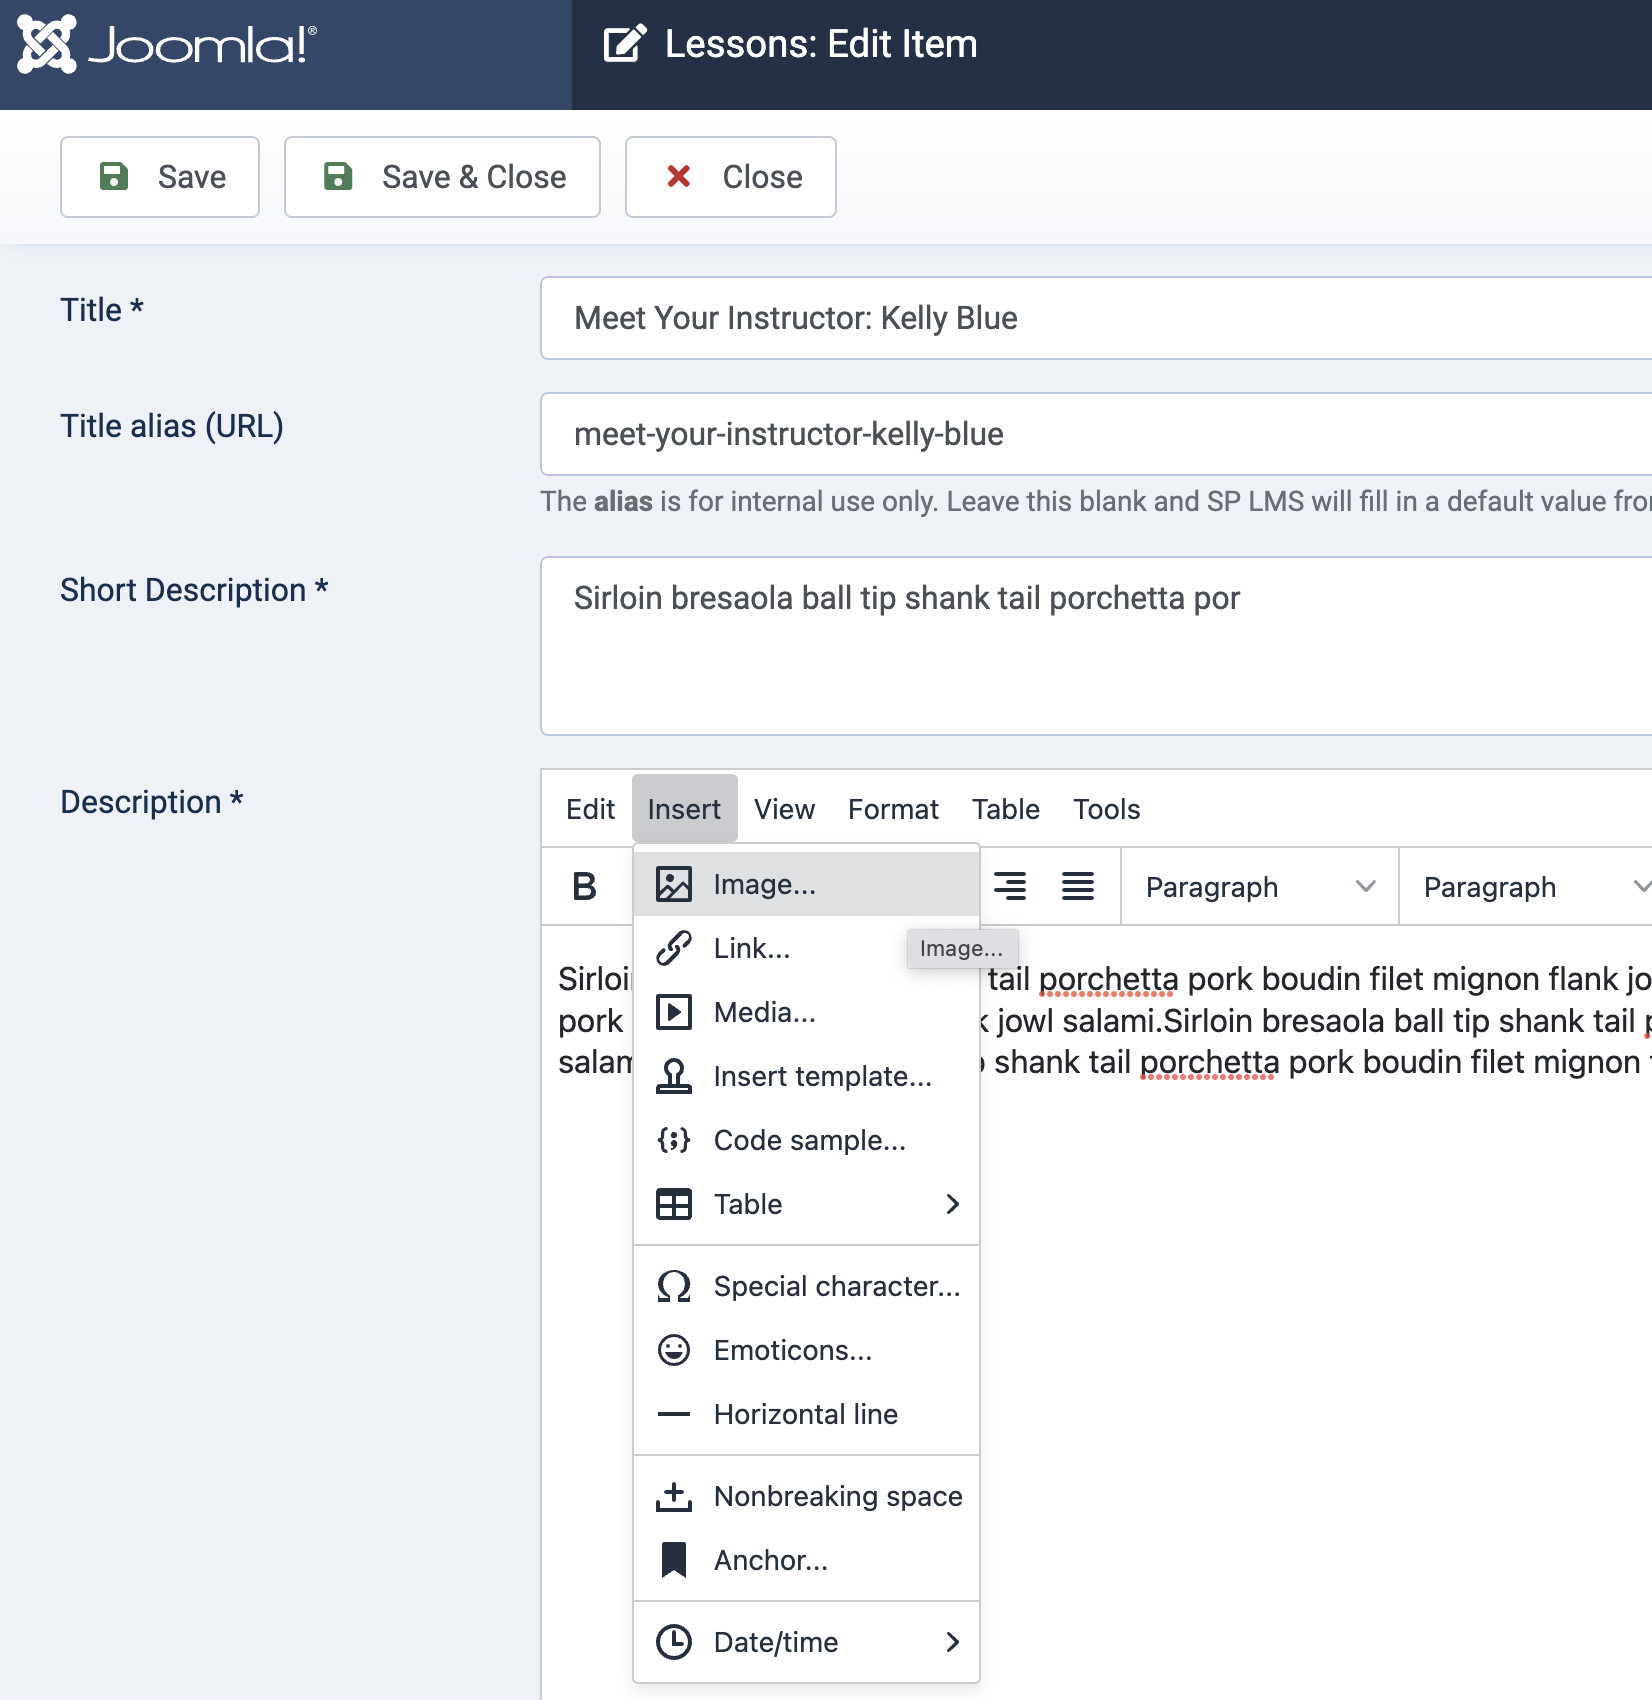Viewport: 1652px width, 1700px height.
Task: Open the Format menu
Action: click(x=893, y=809)
